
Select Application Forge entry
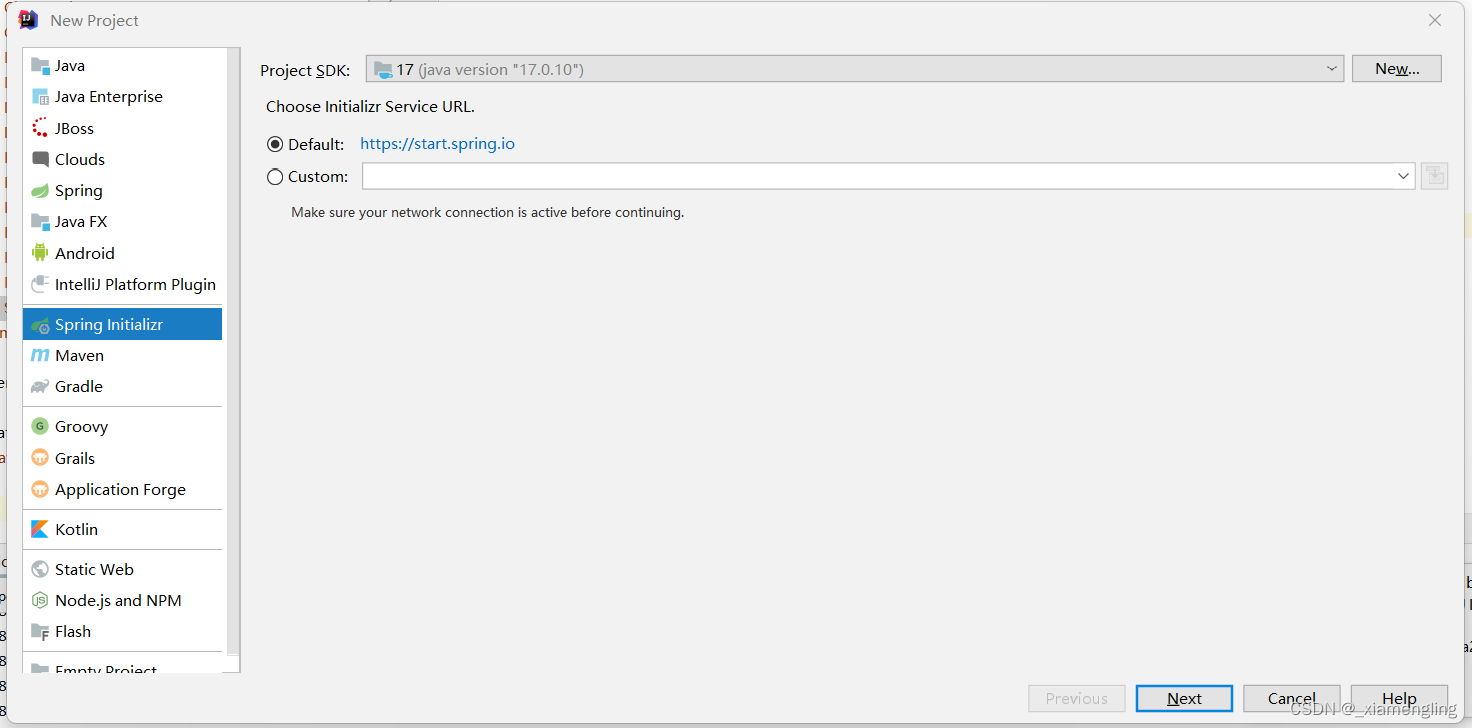tap(122, 489)
